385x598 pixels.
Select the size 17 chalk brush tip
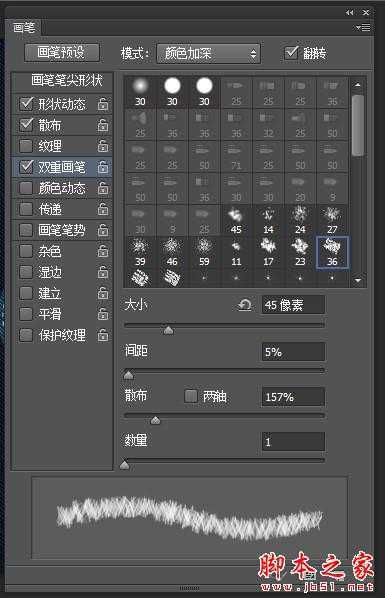(268, 252)
